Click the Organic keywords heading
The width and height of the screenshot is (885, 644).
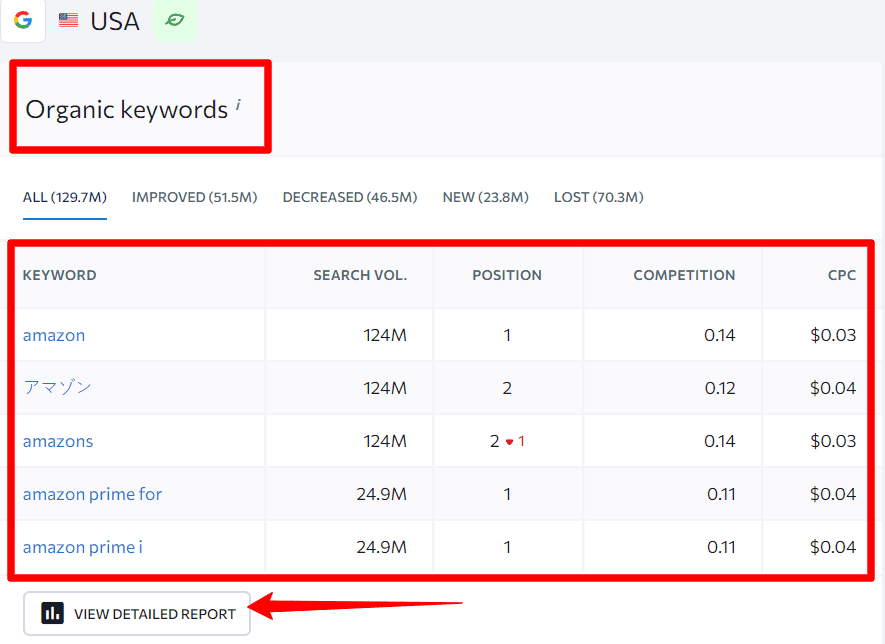point(126,109)
